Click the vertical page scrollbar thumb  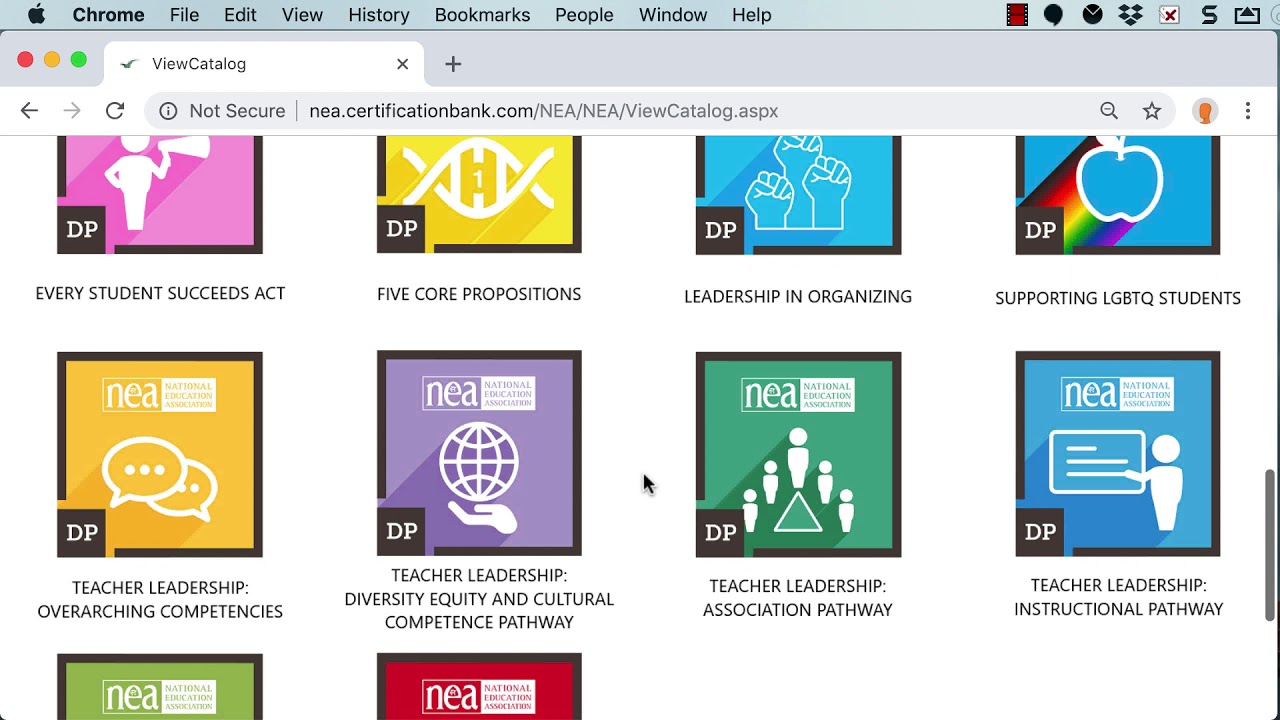(1271, 545)
